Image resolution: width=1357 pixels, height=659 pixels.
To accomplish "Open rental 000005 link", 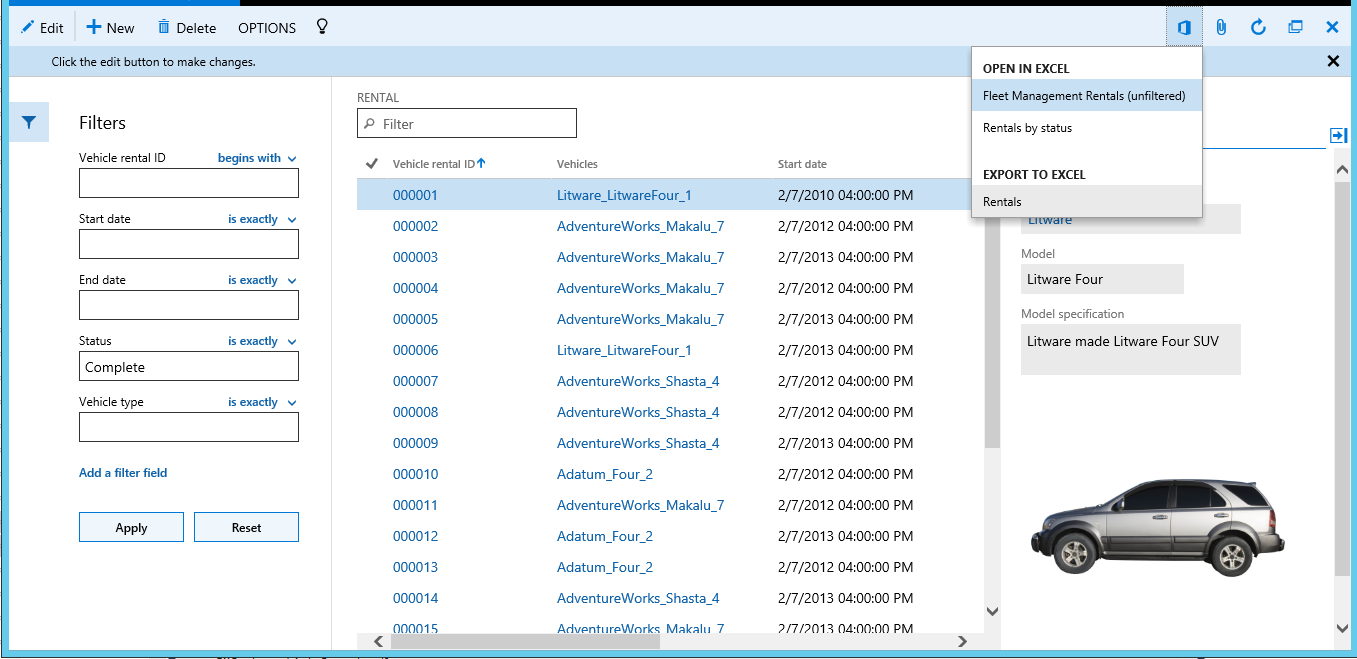I will (415, 319).
